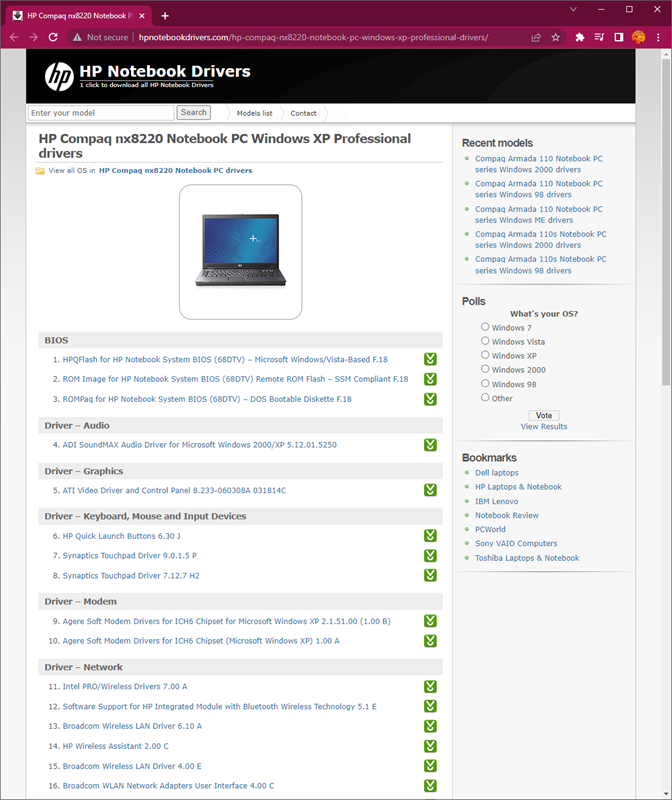Viewport: 672px width, 800px height.
Task: Open Compaq Armada 110 Windows 2000 drivers link
Action: [539, 164]
